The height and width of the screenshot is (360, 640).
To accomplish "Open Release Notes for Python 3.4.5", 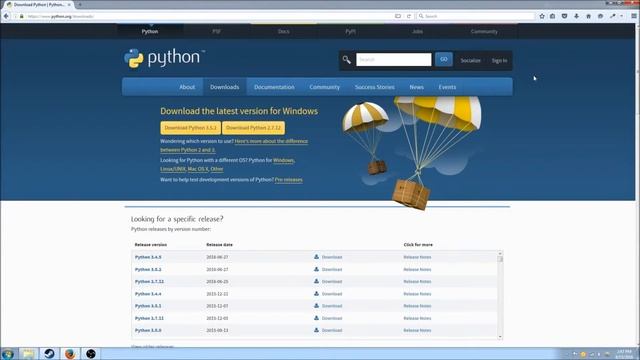I will point(417,257).
